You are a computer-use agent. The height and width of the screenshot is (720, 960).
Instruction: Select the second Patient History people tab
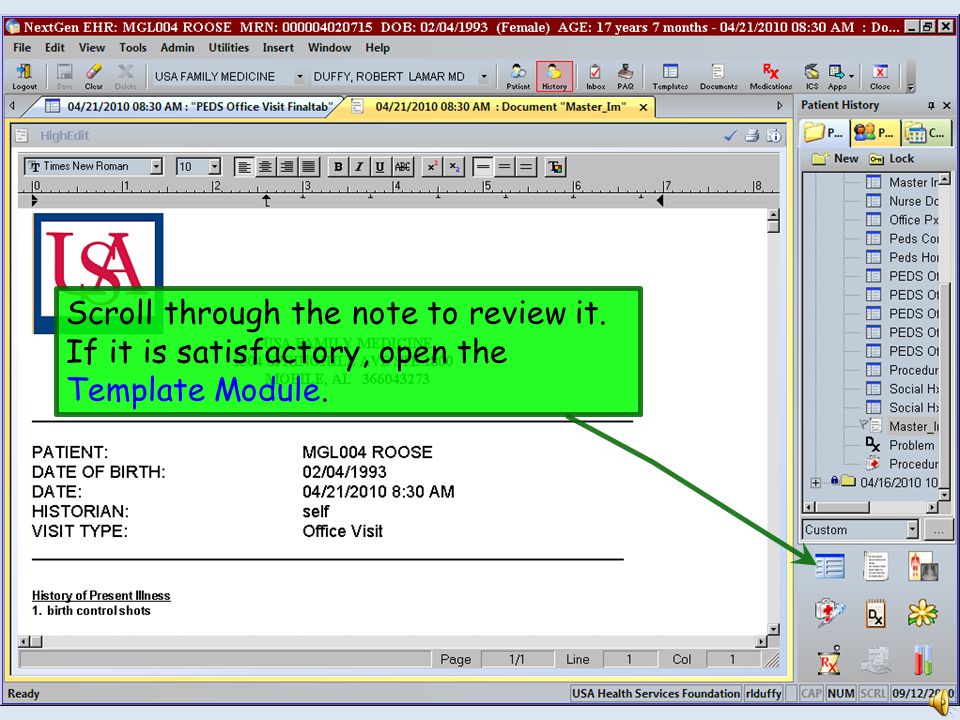[x=874, y=132]
